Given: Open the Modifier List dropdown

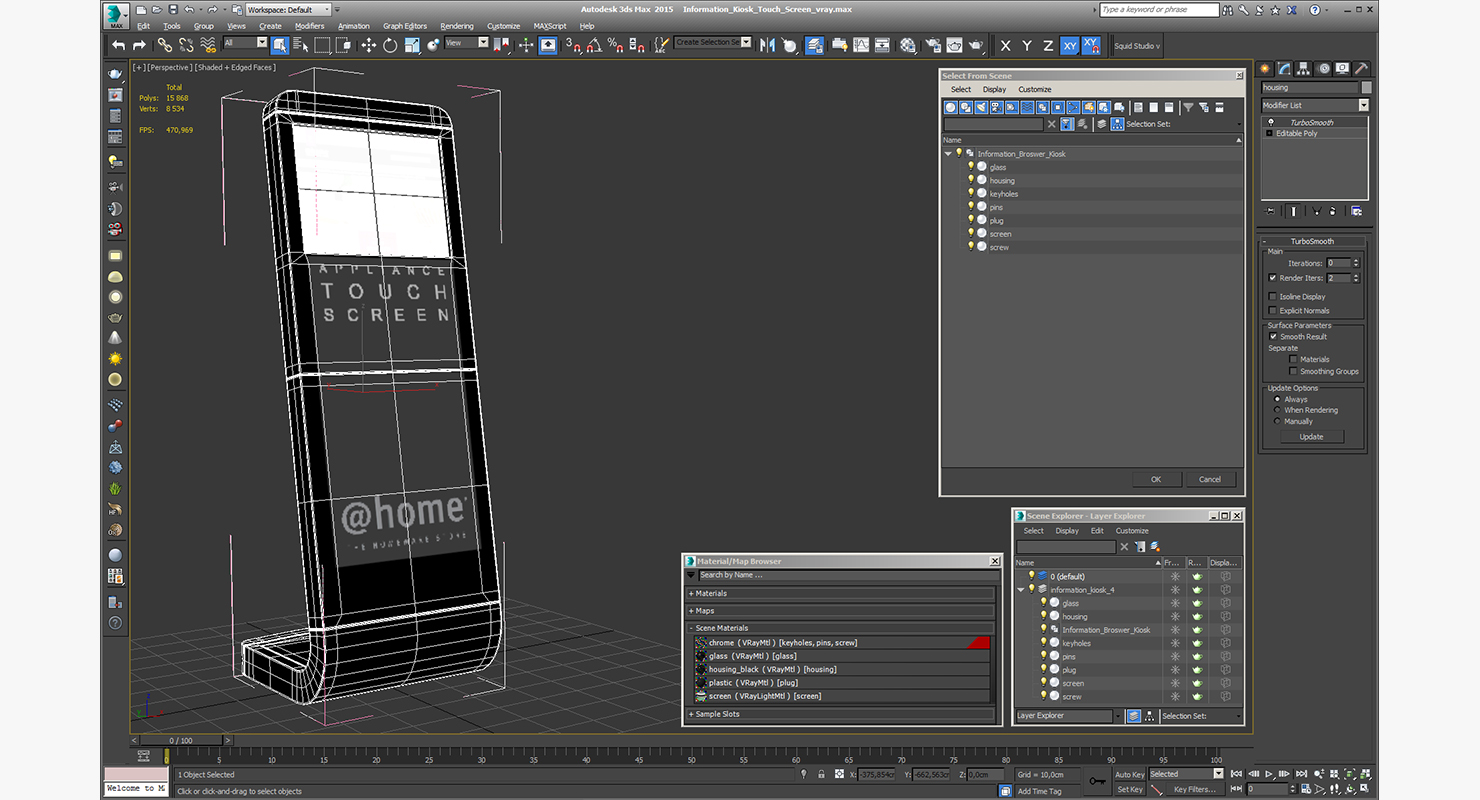Looking at the screenshot, I should 1315,105.
